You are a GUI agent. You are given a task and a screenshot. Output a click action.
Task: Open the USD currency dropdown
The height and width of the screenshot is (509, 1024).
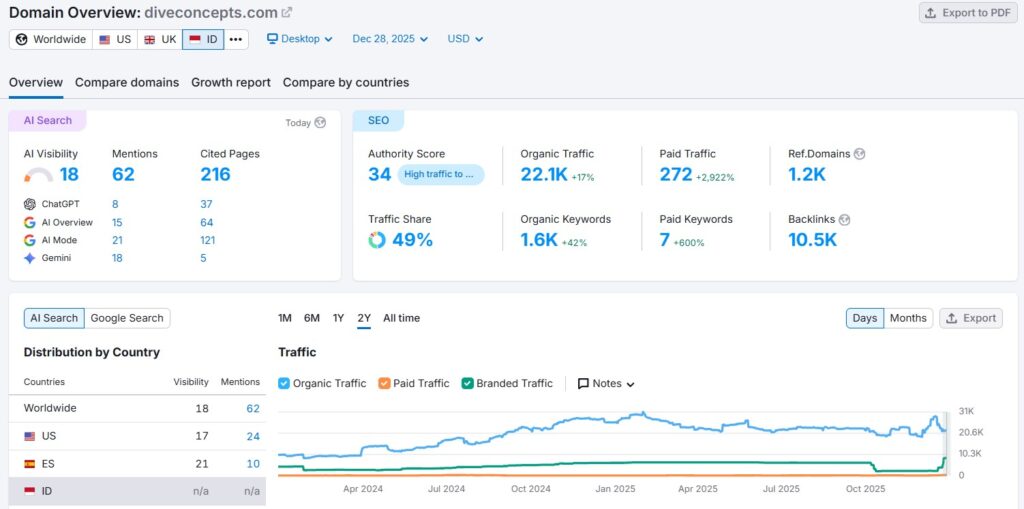click(x=465, y=39)
